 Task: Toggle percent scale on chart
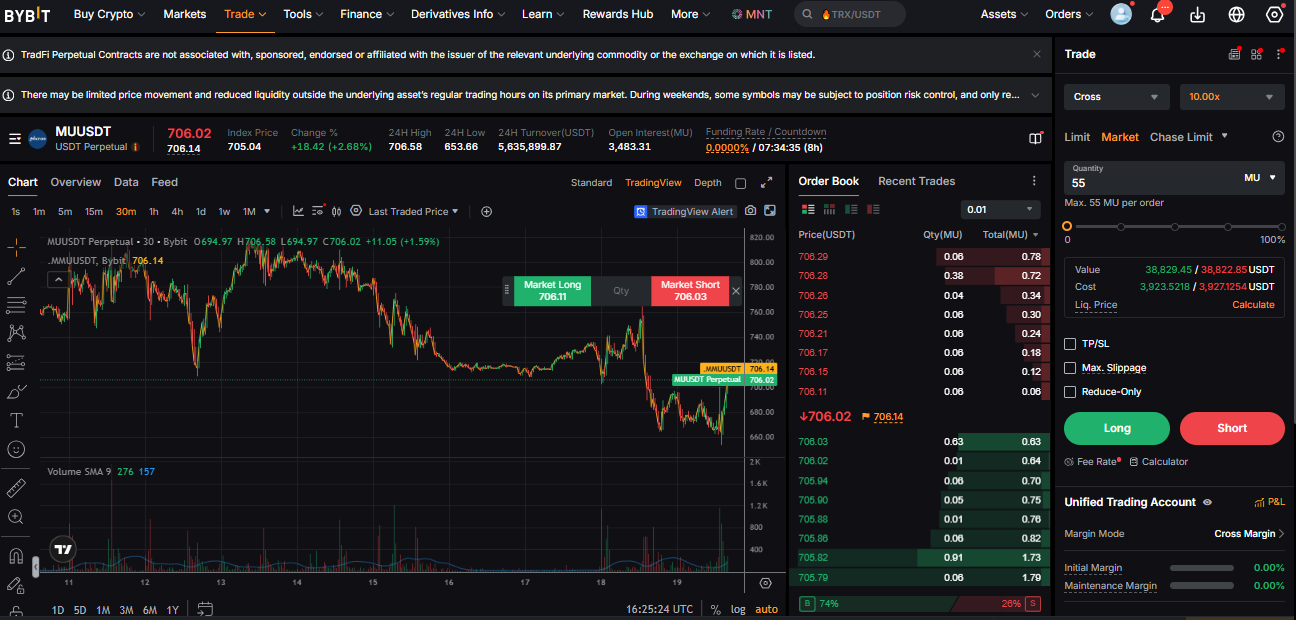(715, 609)
